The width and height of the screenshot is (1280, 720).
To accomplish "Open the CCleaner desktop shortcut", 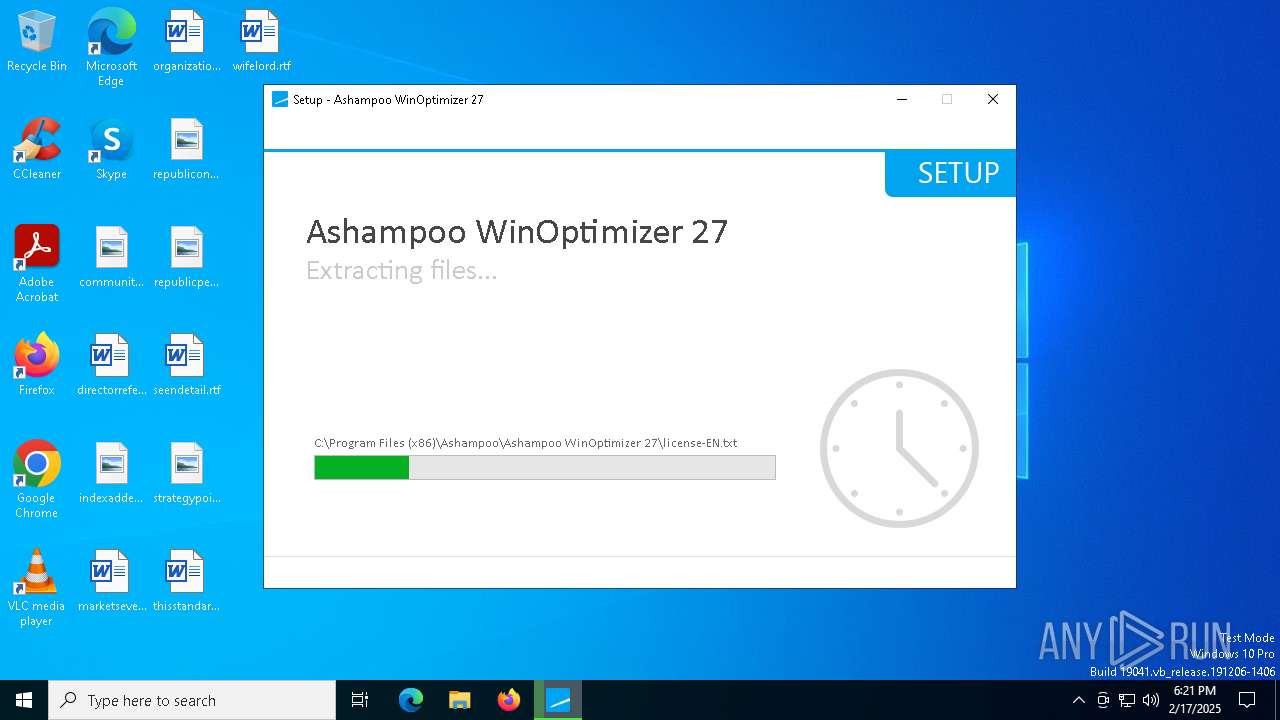I will point(37,149).
